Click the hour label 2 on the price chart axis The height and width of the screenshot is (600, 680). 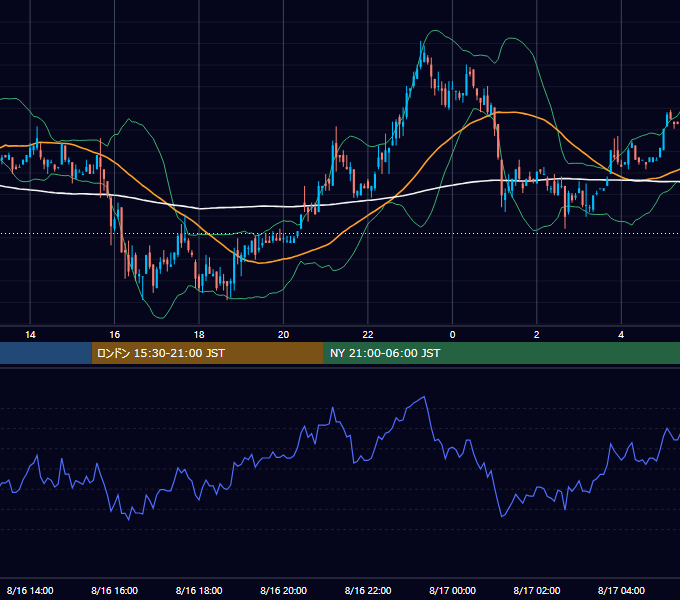coord(536,335)
